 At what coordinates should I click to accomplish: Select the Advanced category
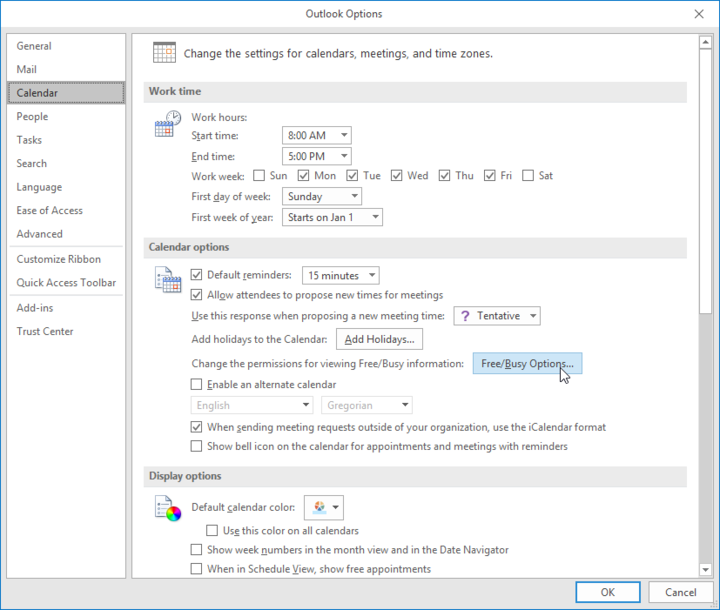[x=66, y=234]
